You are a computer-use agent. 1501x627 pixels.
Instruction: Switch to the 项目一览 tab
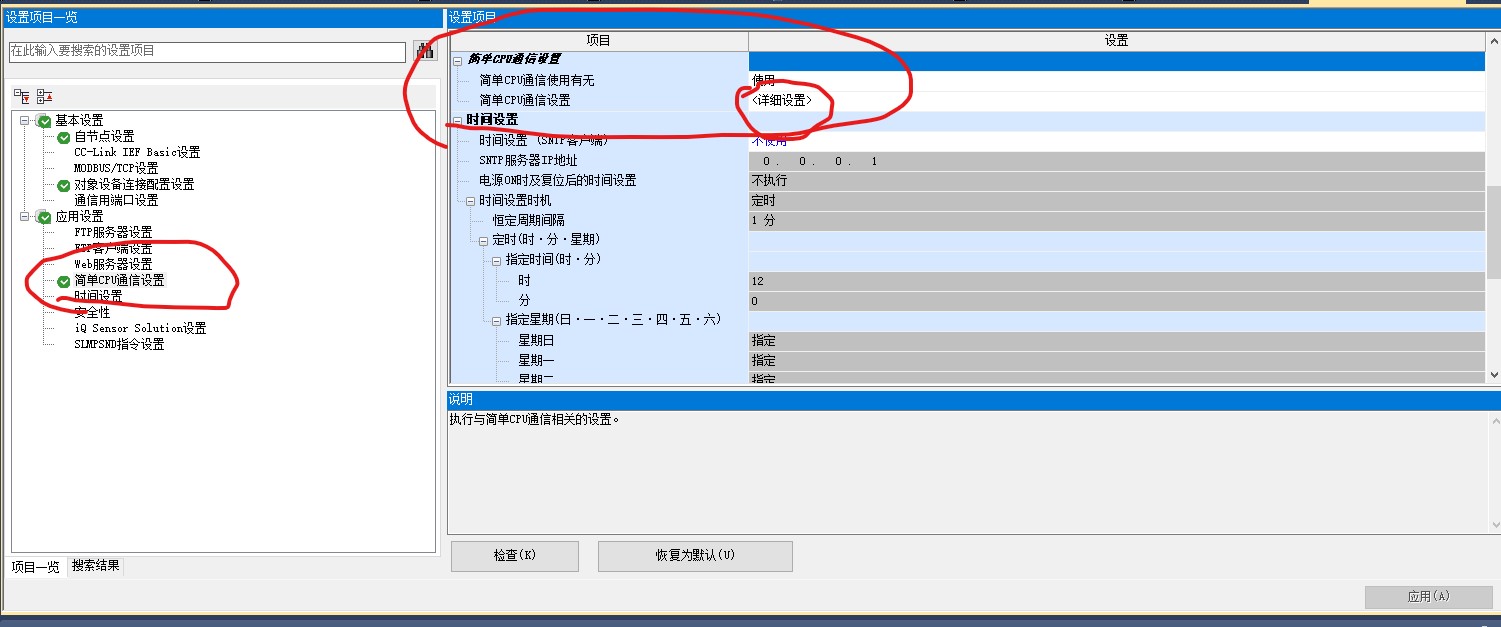click(35, 566)
